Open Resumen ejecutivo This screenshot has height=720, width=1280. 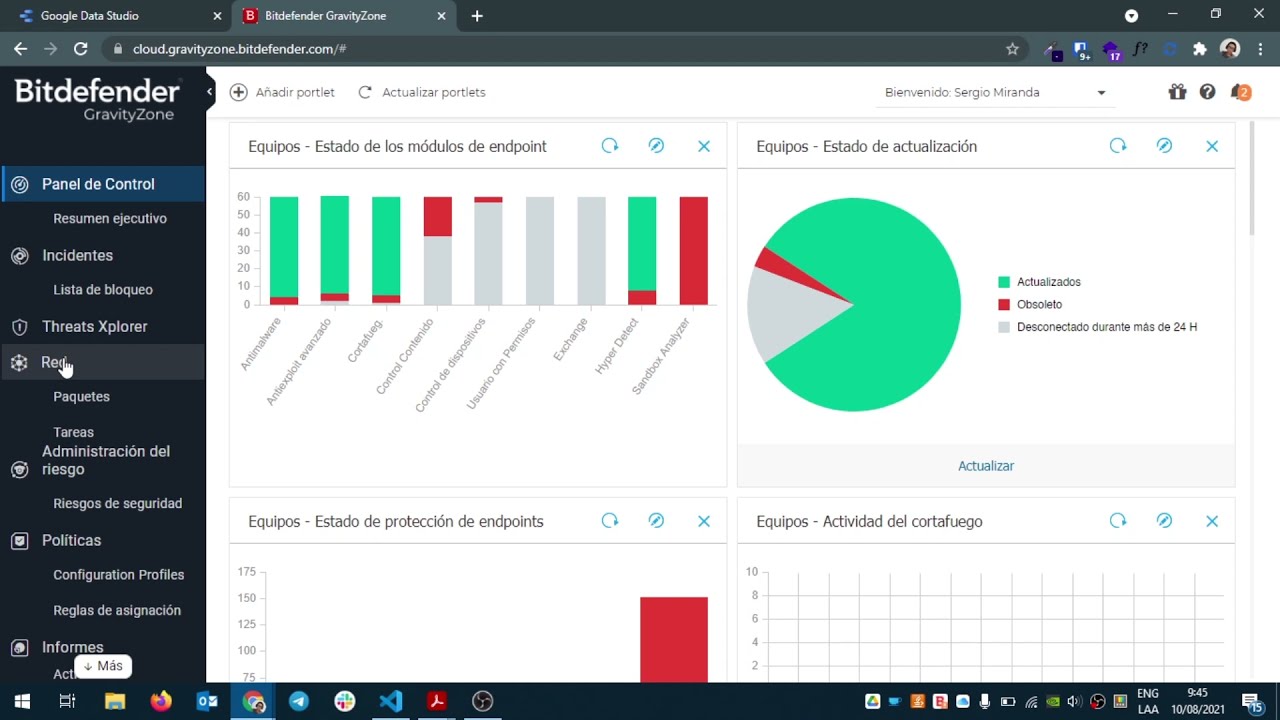pos(110,218)
